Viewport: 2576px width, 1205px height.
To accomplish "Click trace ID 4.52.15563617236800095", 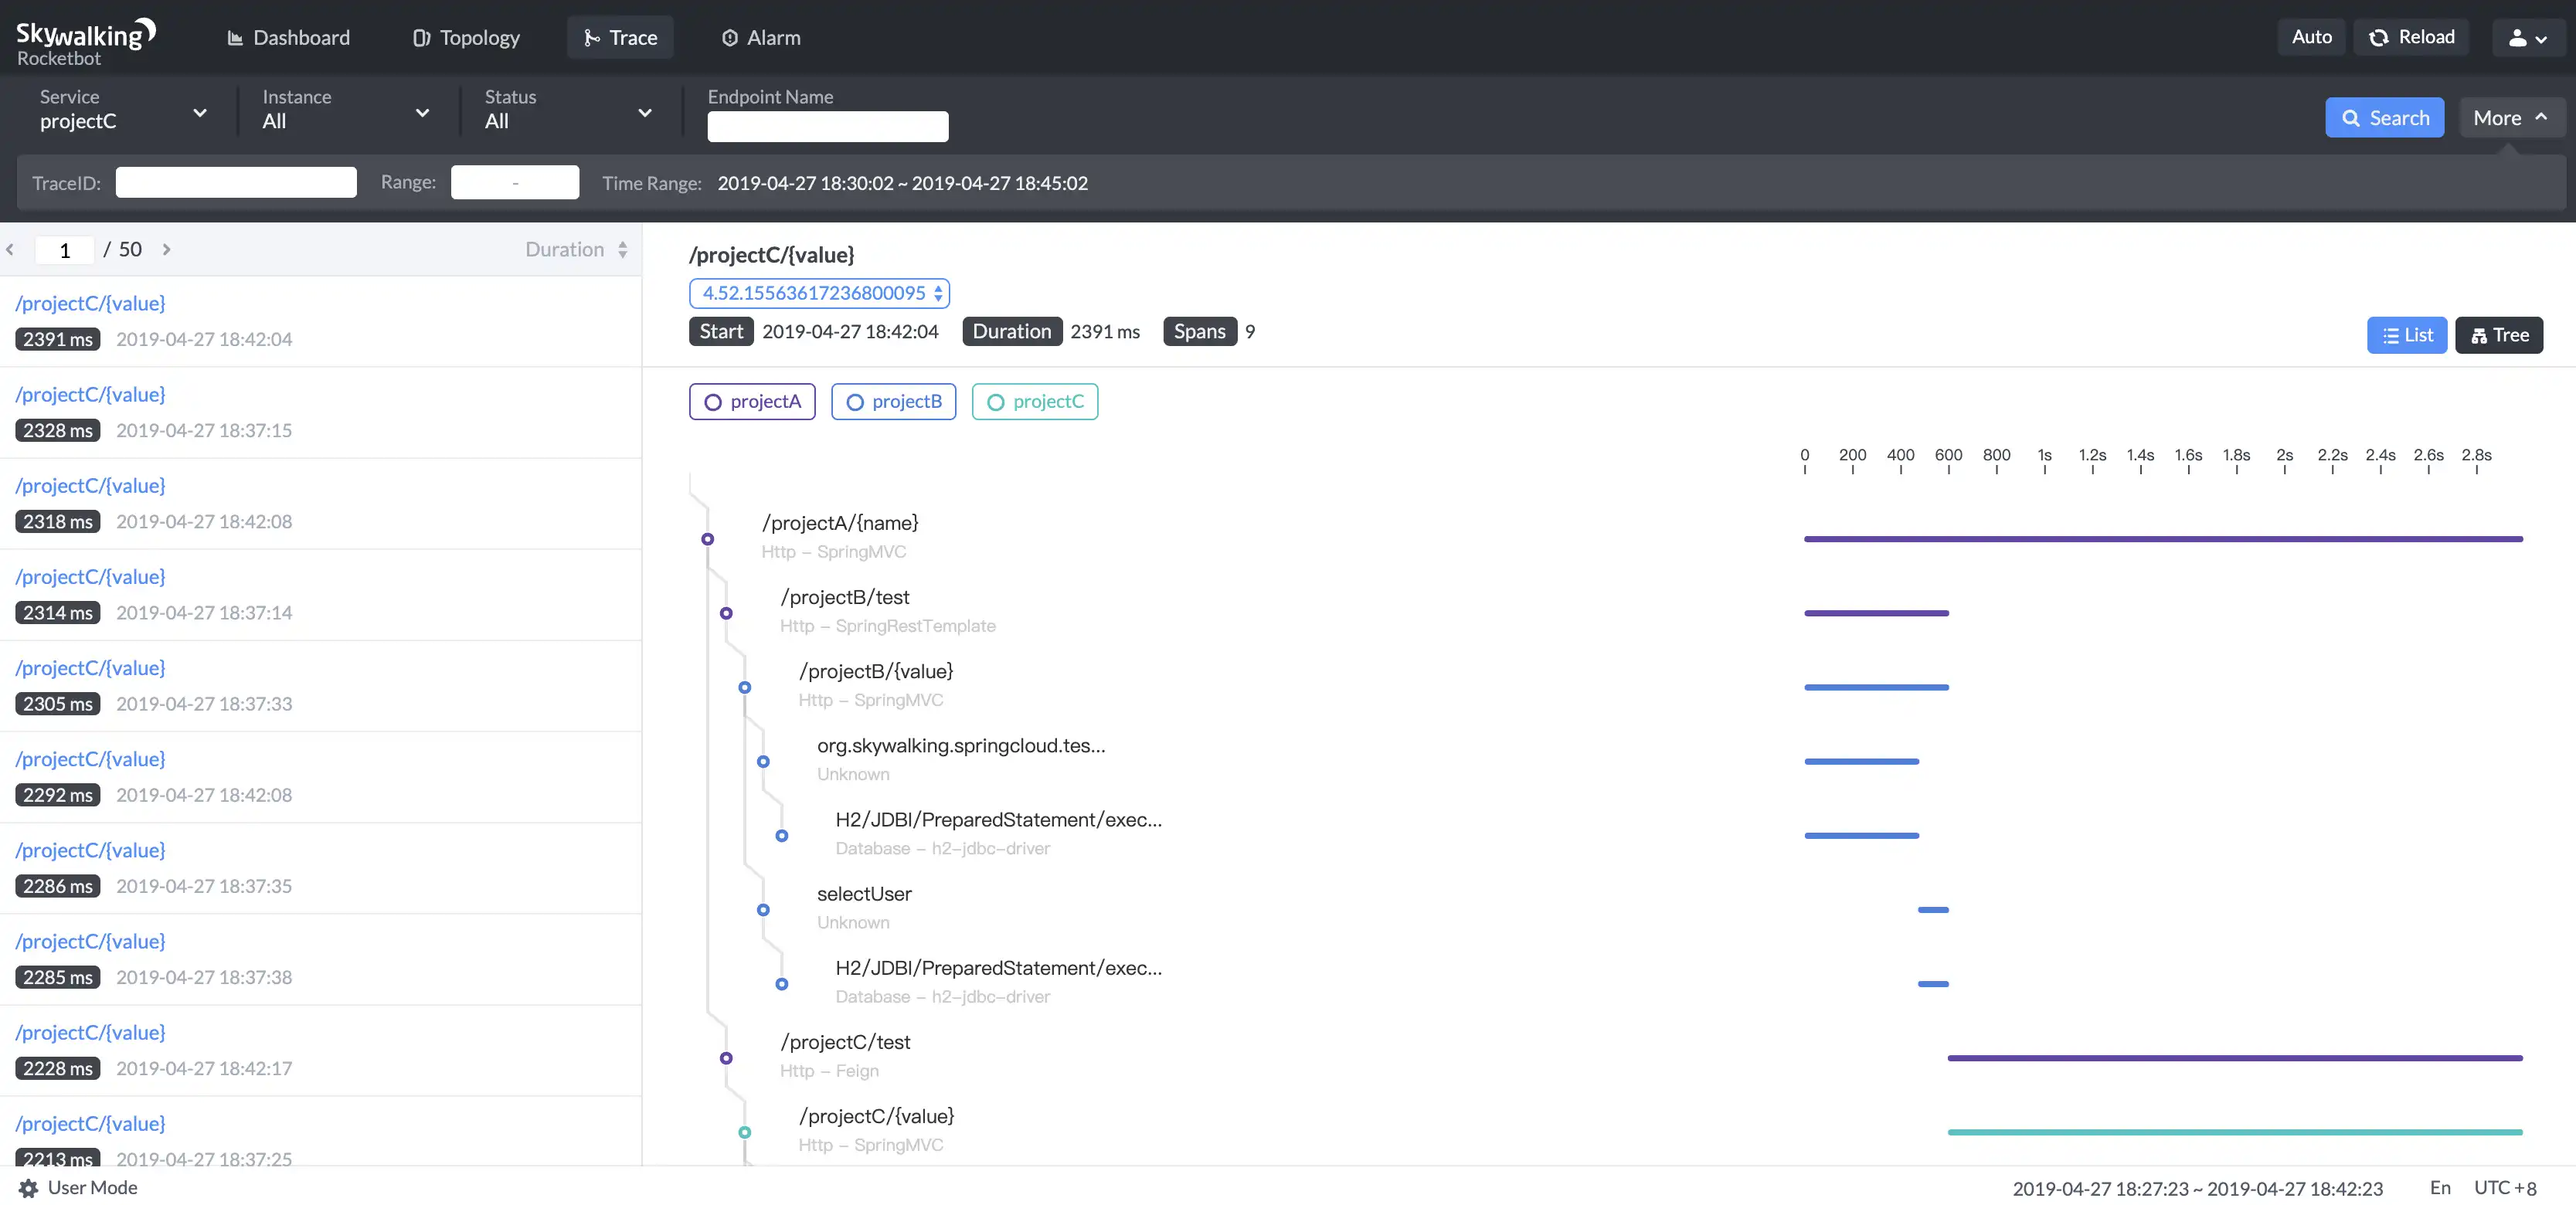I will [x=818, y=294].
